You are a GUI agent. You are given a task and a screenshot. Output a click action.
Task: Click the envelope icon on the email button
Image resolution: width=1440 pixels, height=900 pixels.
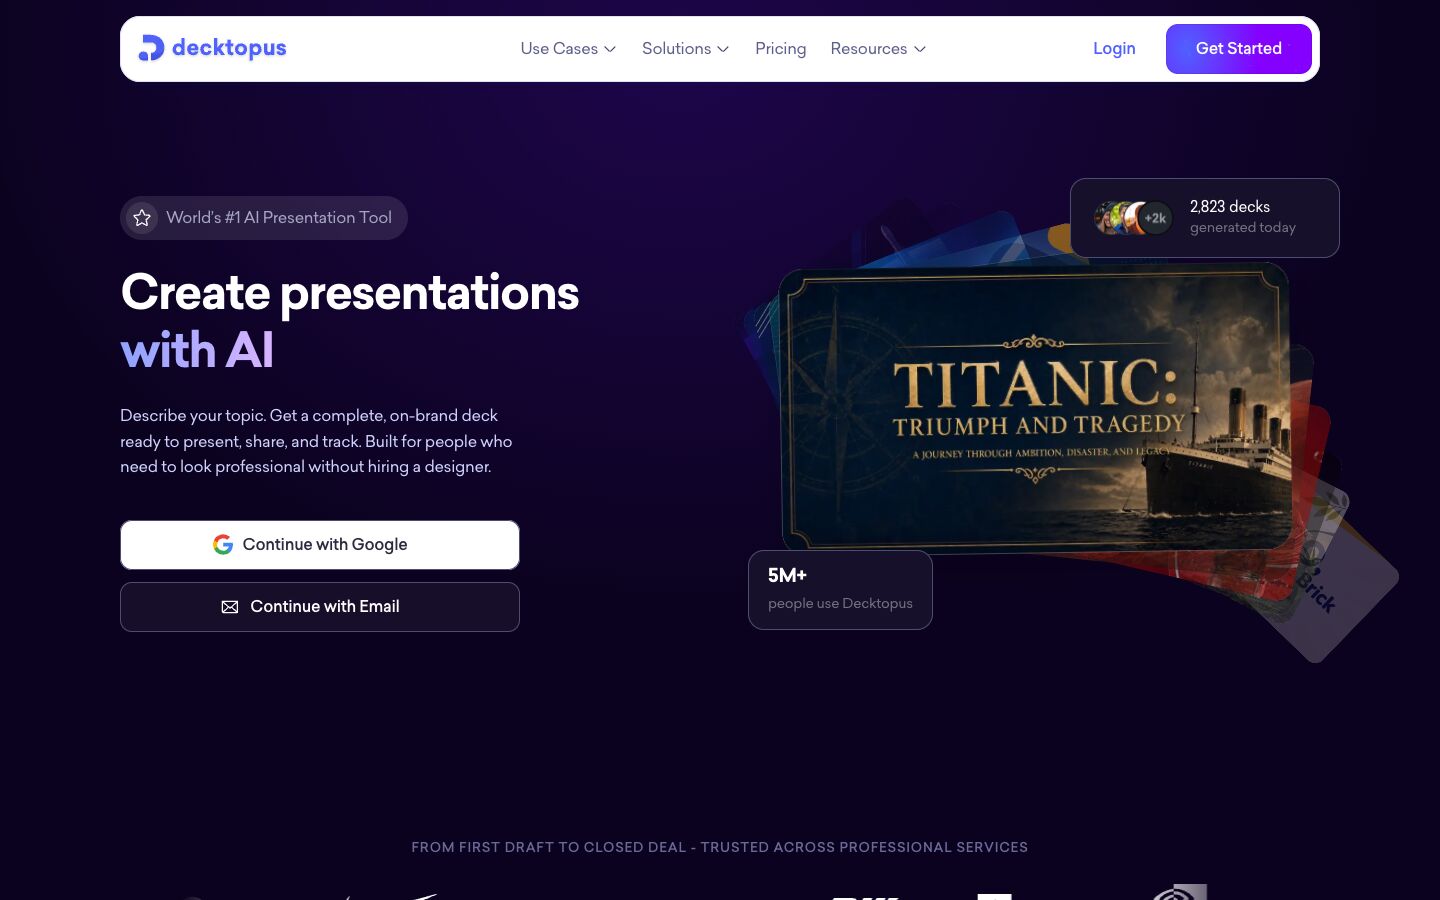click(x=230, y=607)
